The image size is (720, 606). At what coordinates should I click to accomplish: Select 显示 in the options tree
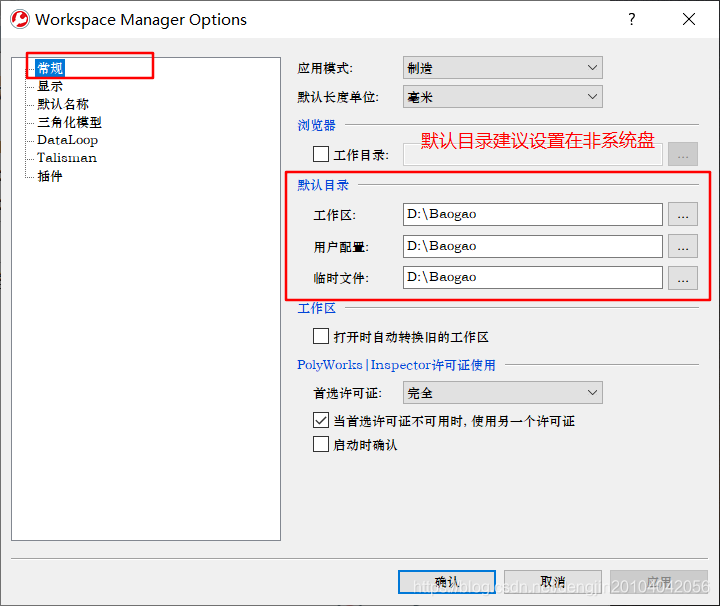[50, 86]
